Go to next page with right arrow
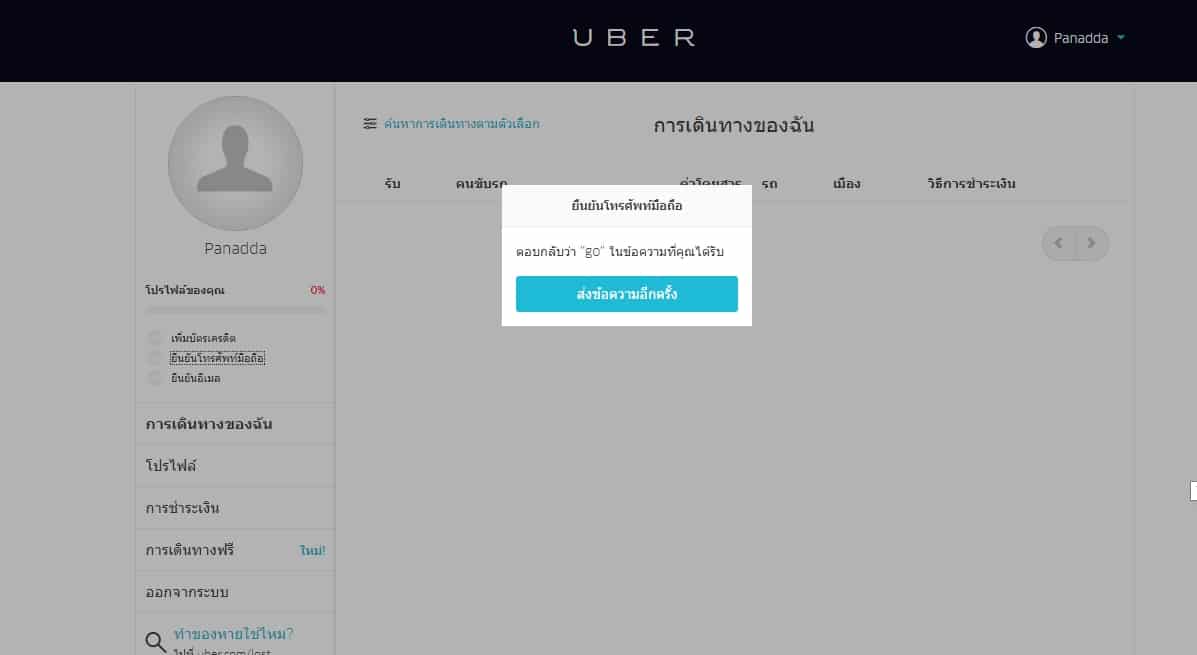1197x655 pixels. [x=1092, y=244]
